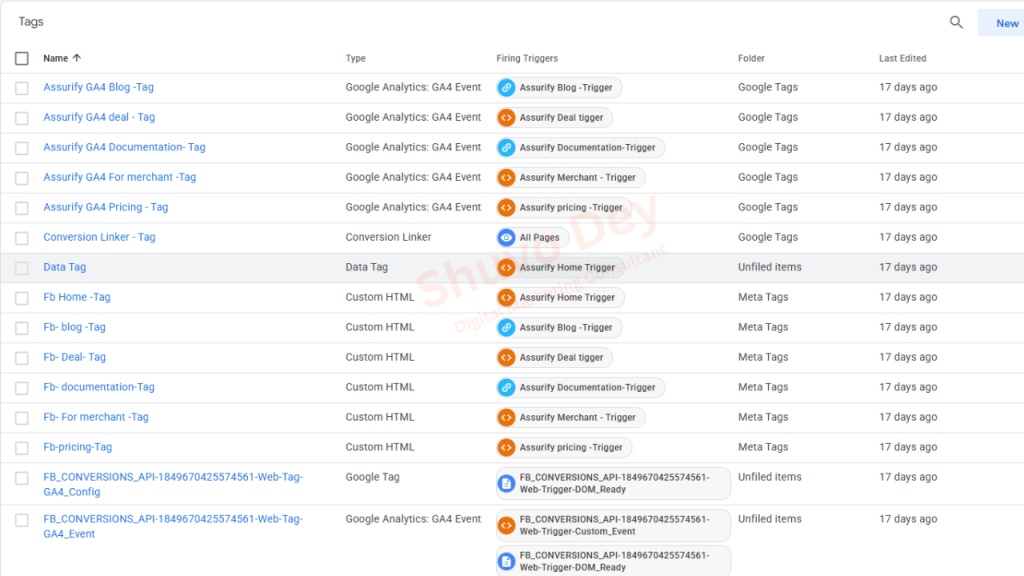Click code icon in GA4 Pricing trigger
The image size is (1024, 576).
point(506,208)
